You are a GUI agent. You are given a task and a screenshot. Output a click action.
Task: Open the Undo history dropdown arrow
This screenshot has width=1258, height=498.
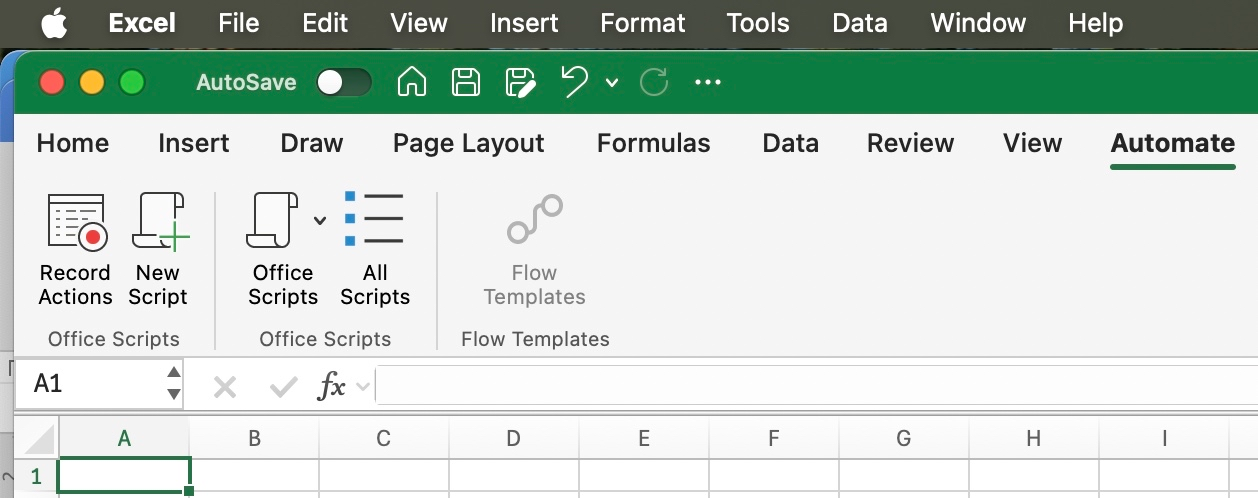(612, 83)
